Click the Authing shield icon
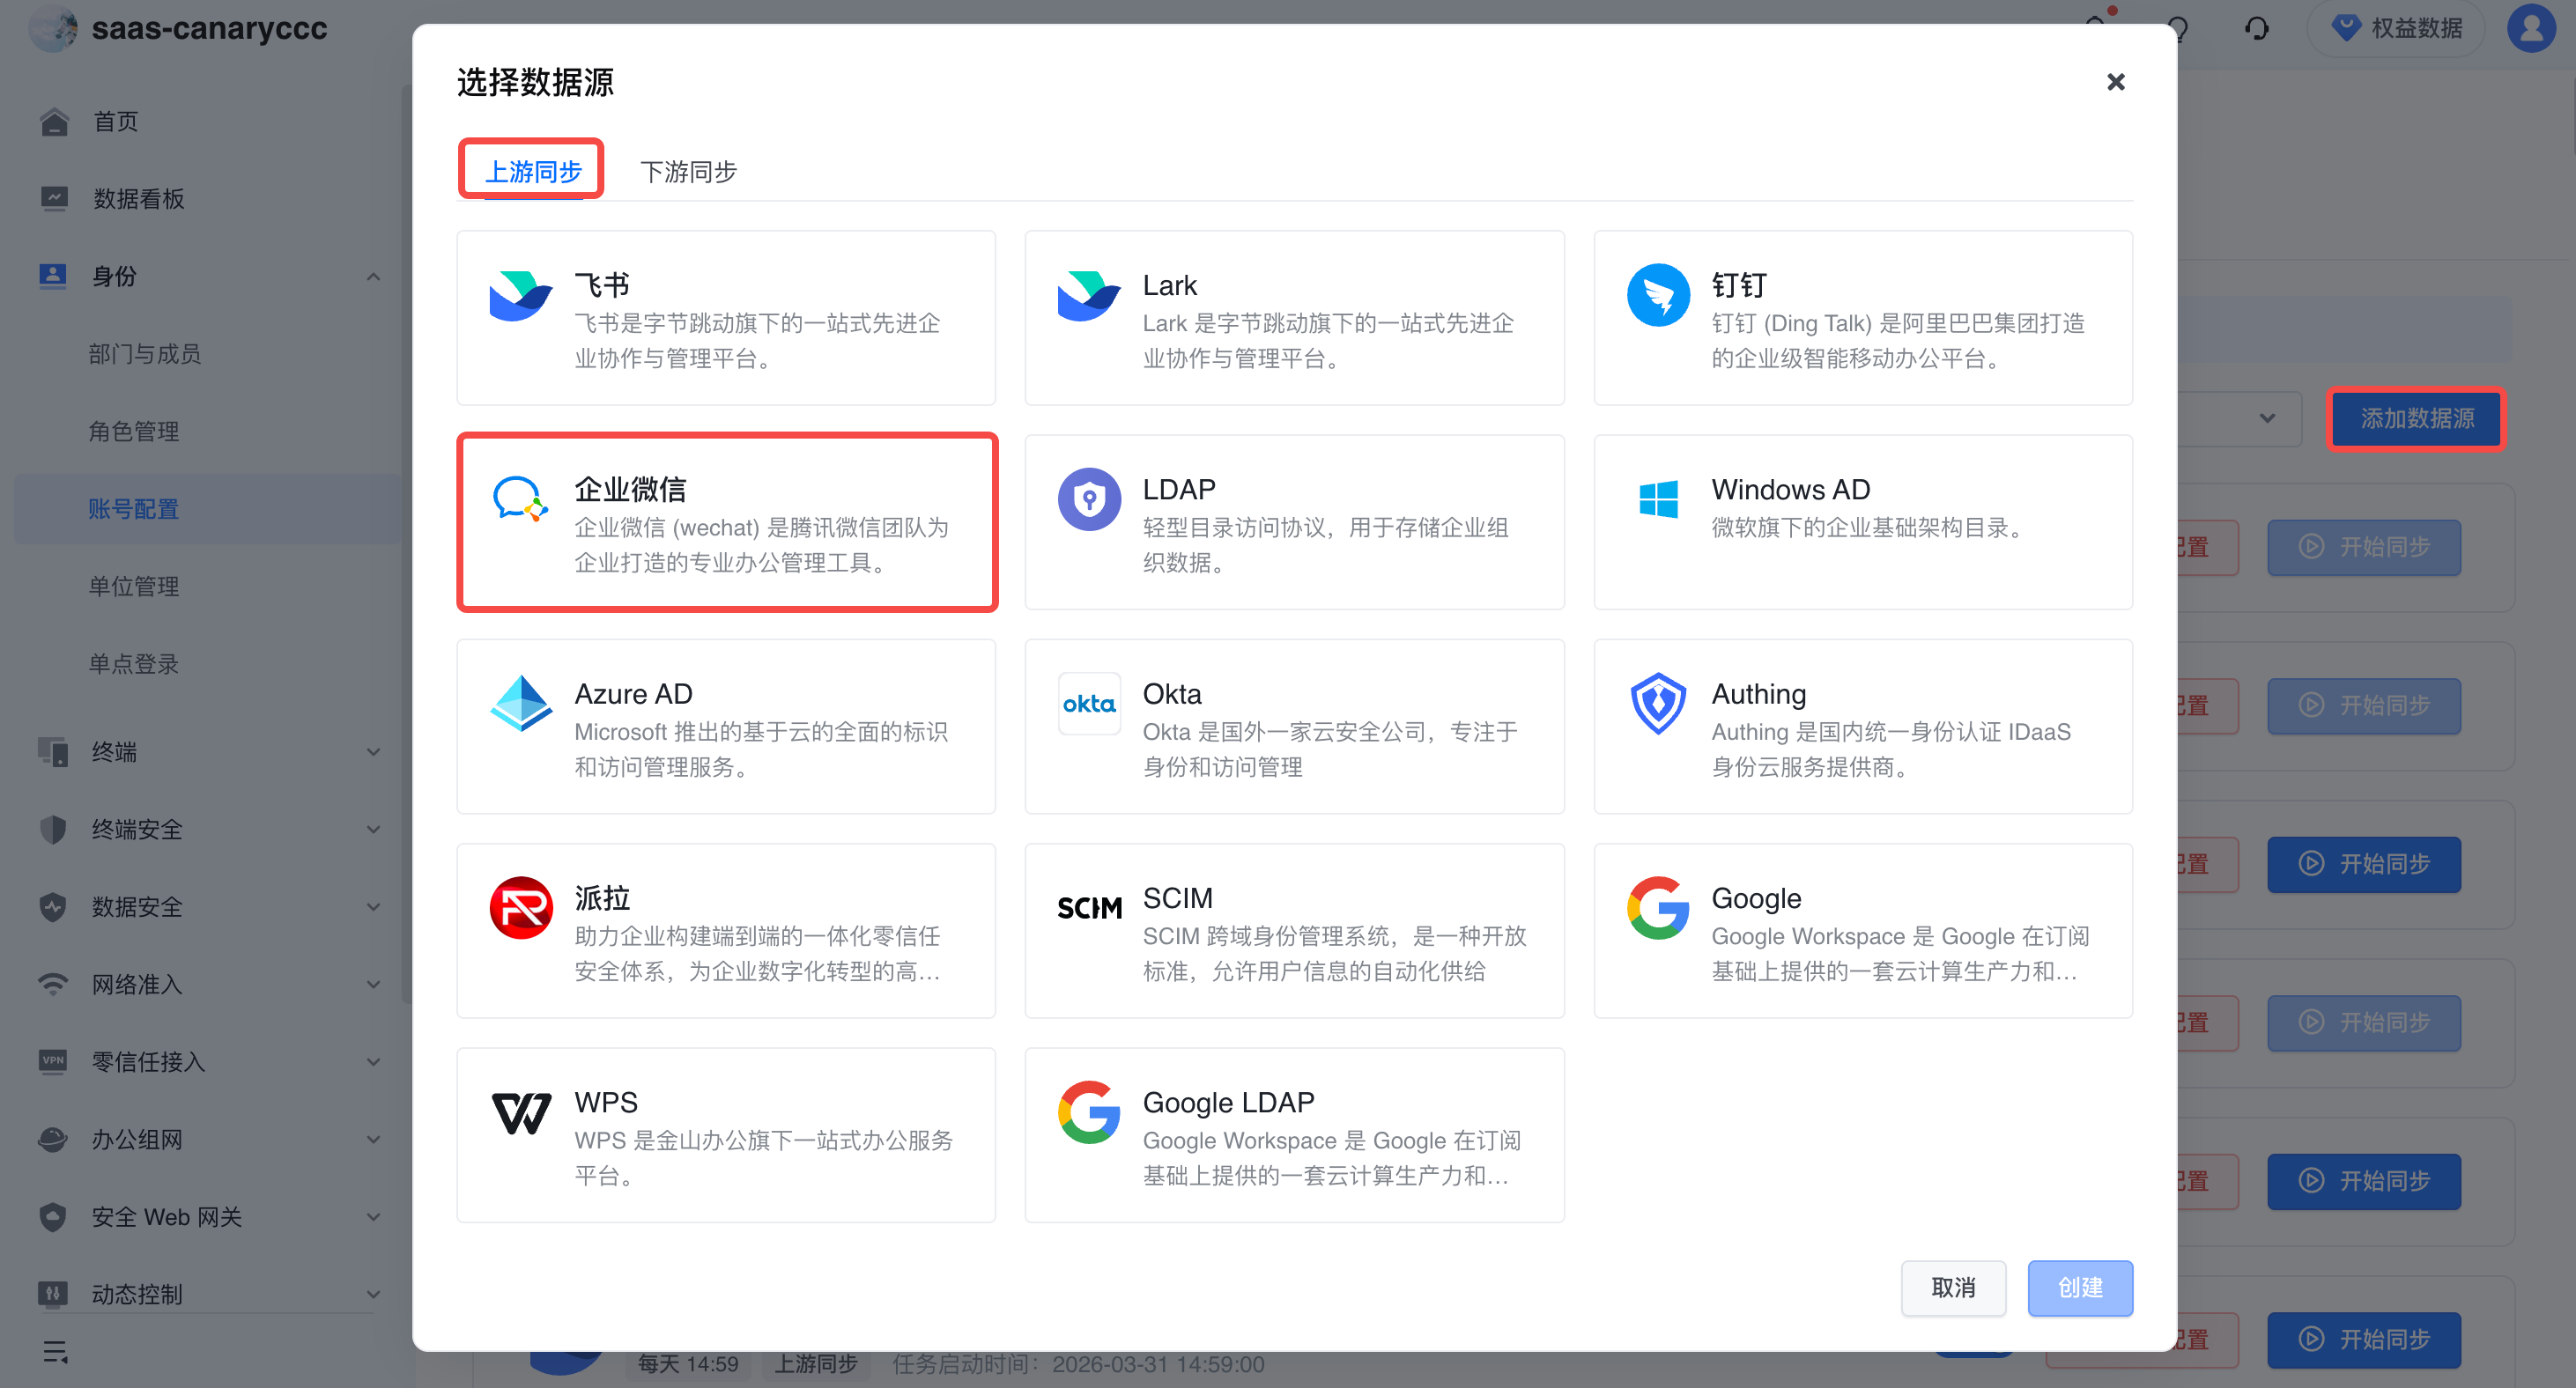The height and width of the screenshot is (1388, 2576). (x=1658, y=704)
